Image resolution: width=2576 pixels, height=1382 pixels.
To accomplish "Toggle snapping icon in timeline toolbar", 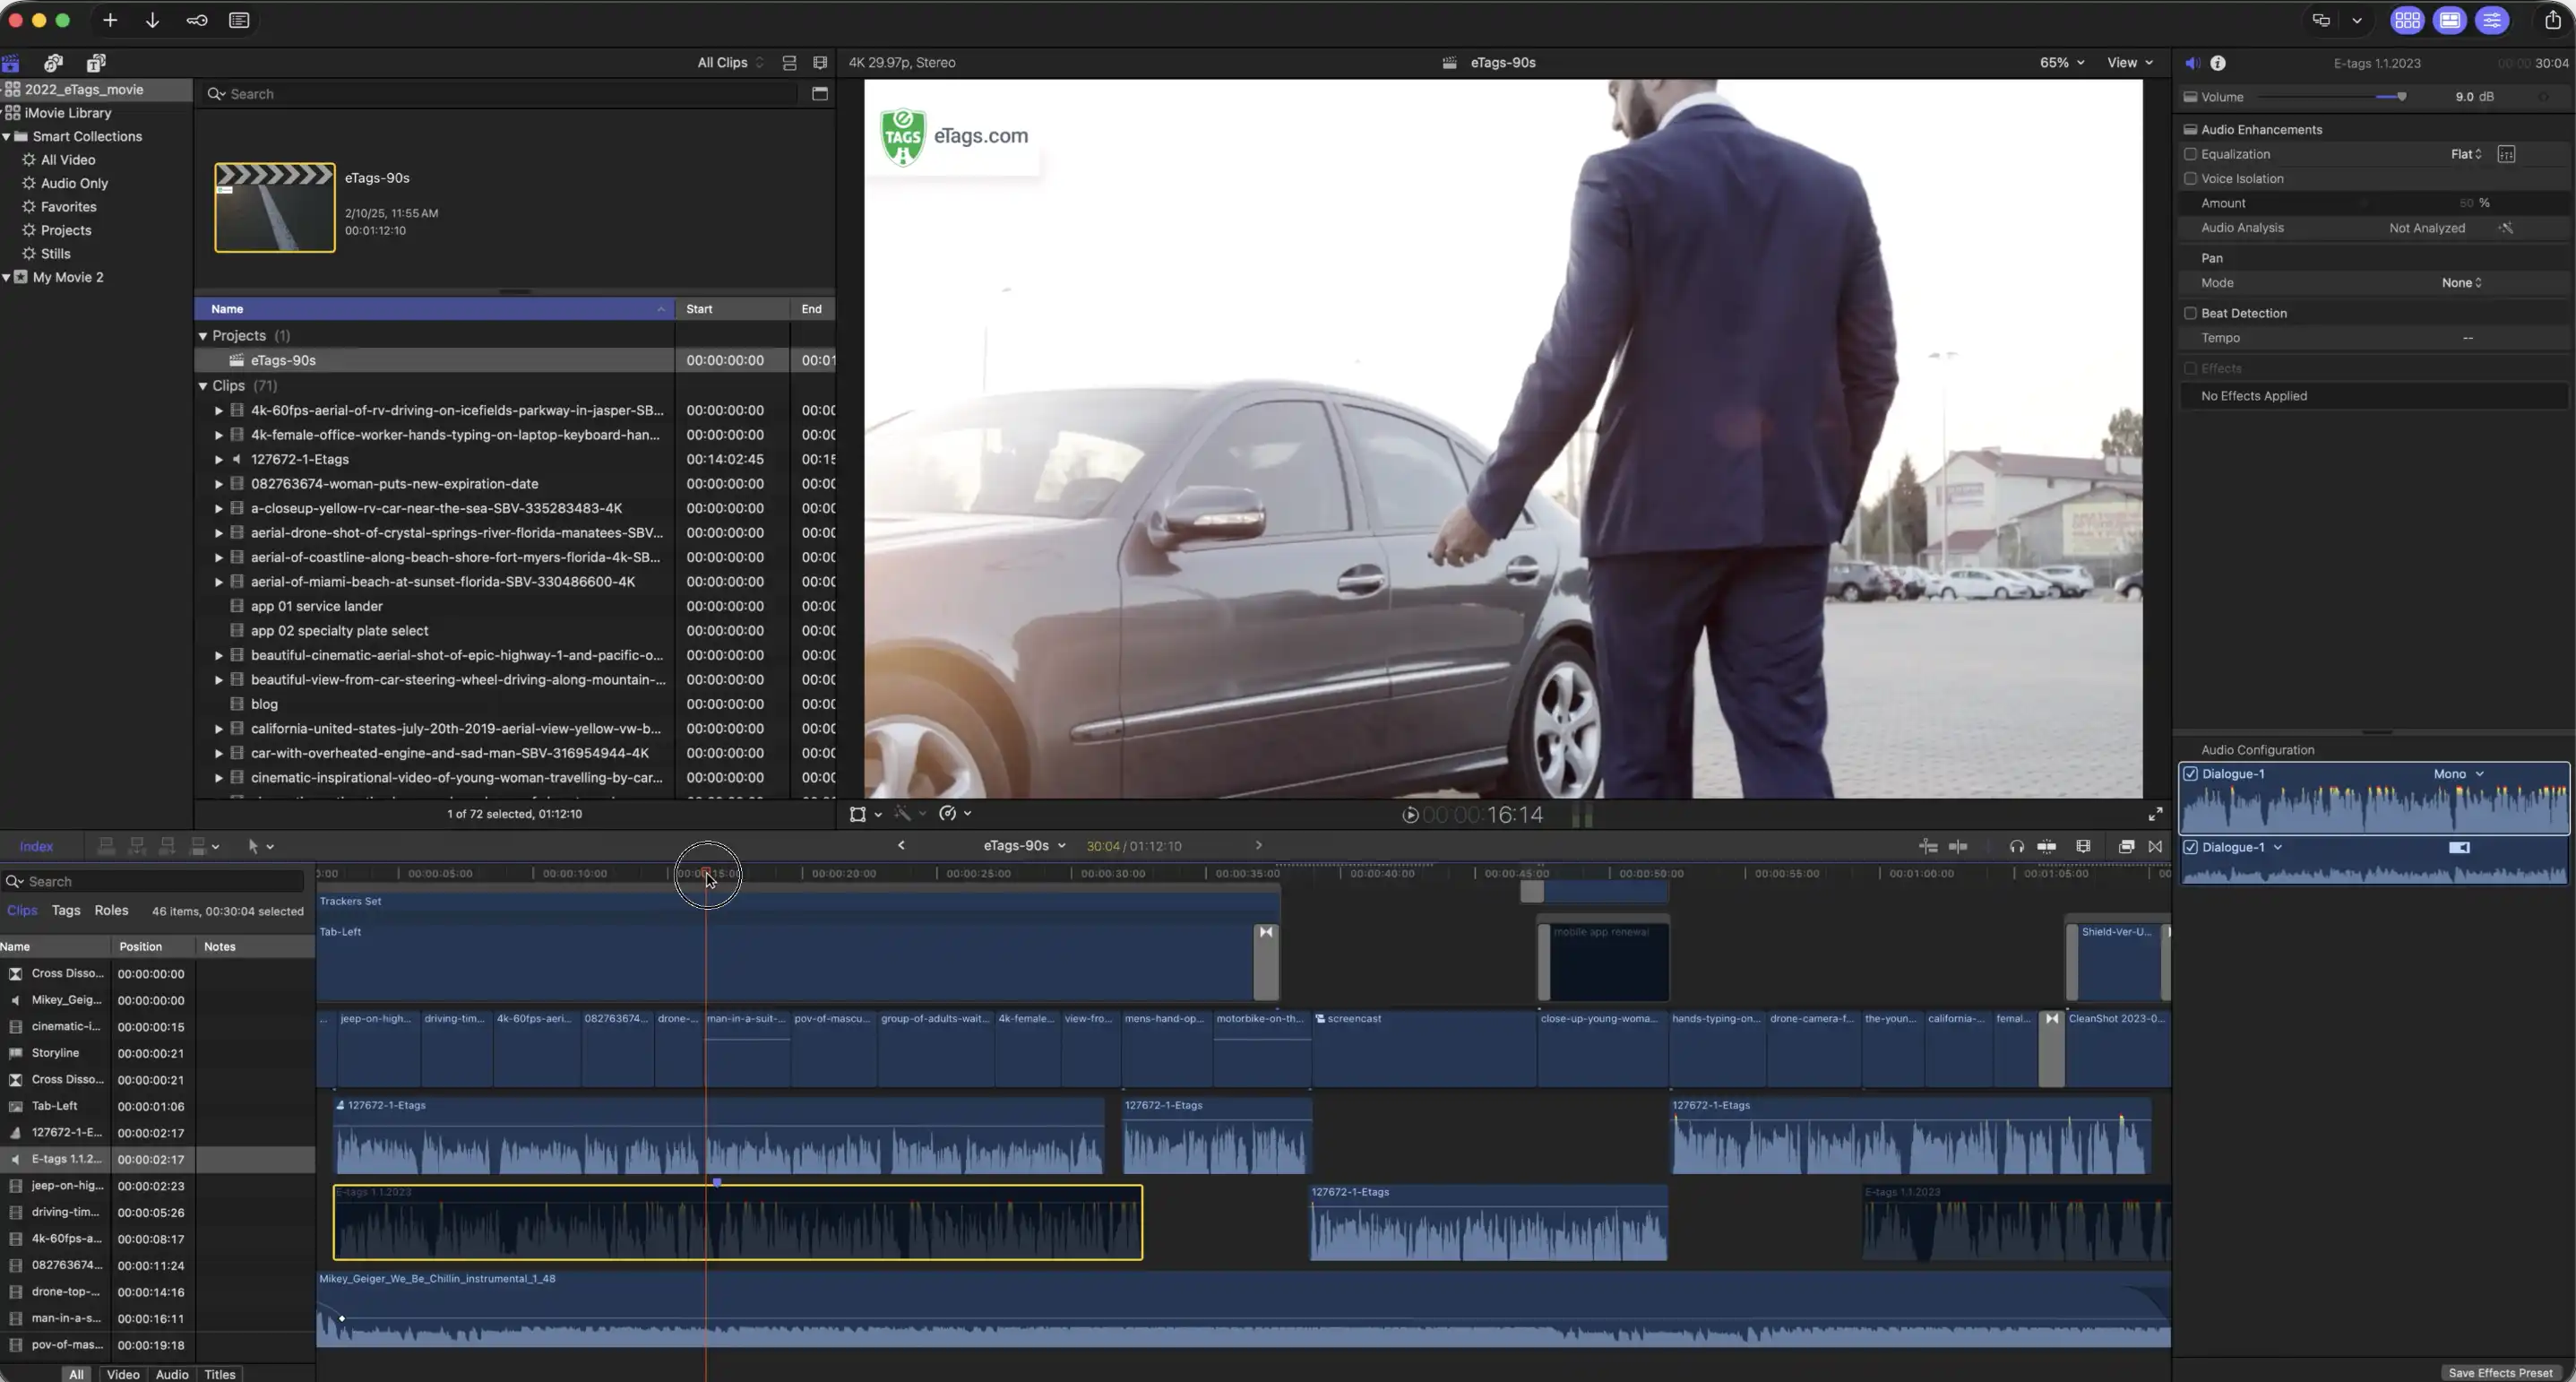I will 2047,846.
